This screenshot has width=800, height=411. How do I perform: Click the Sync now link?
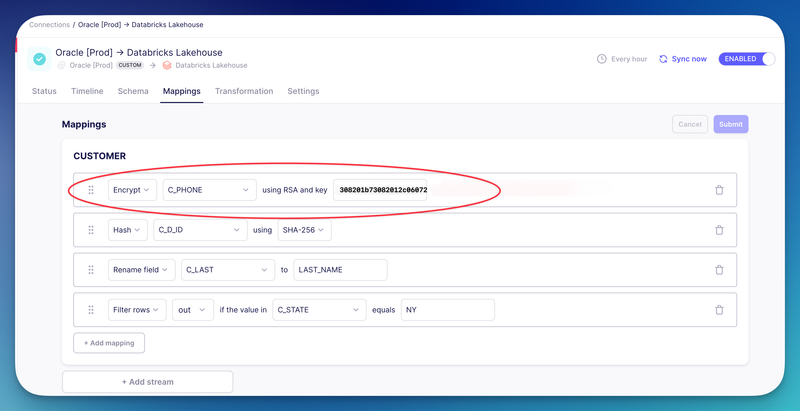coord(689,59)
